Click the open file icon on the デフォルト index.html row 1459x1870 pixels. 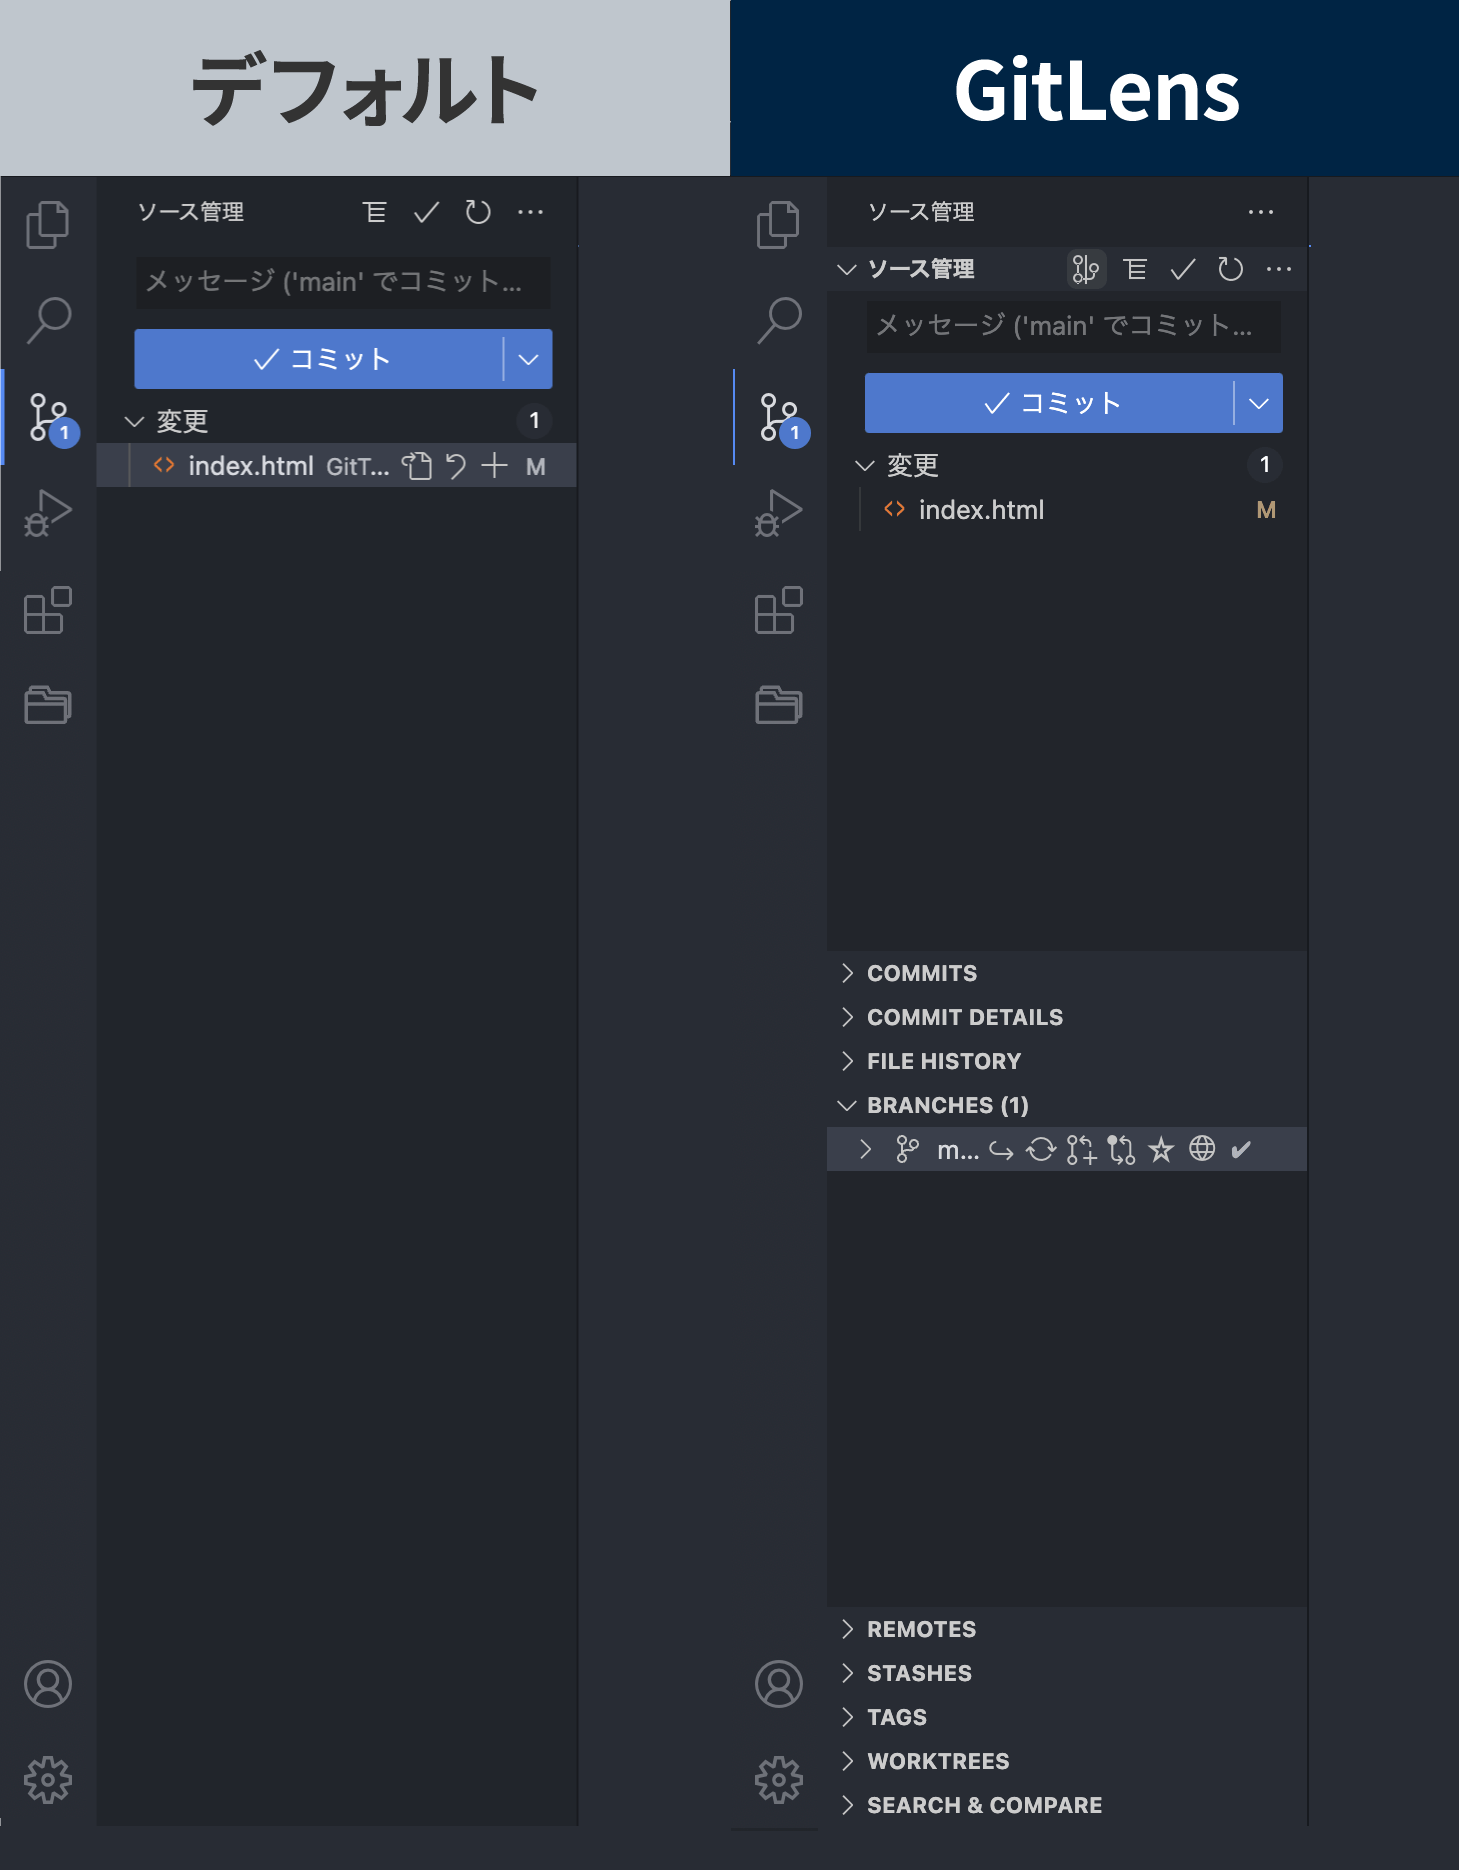416,466
